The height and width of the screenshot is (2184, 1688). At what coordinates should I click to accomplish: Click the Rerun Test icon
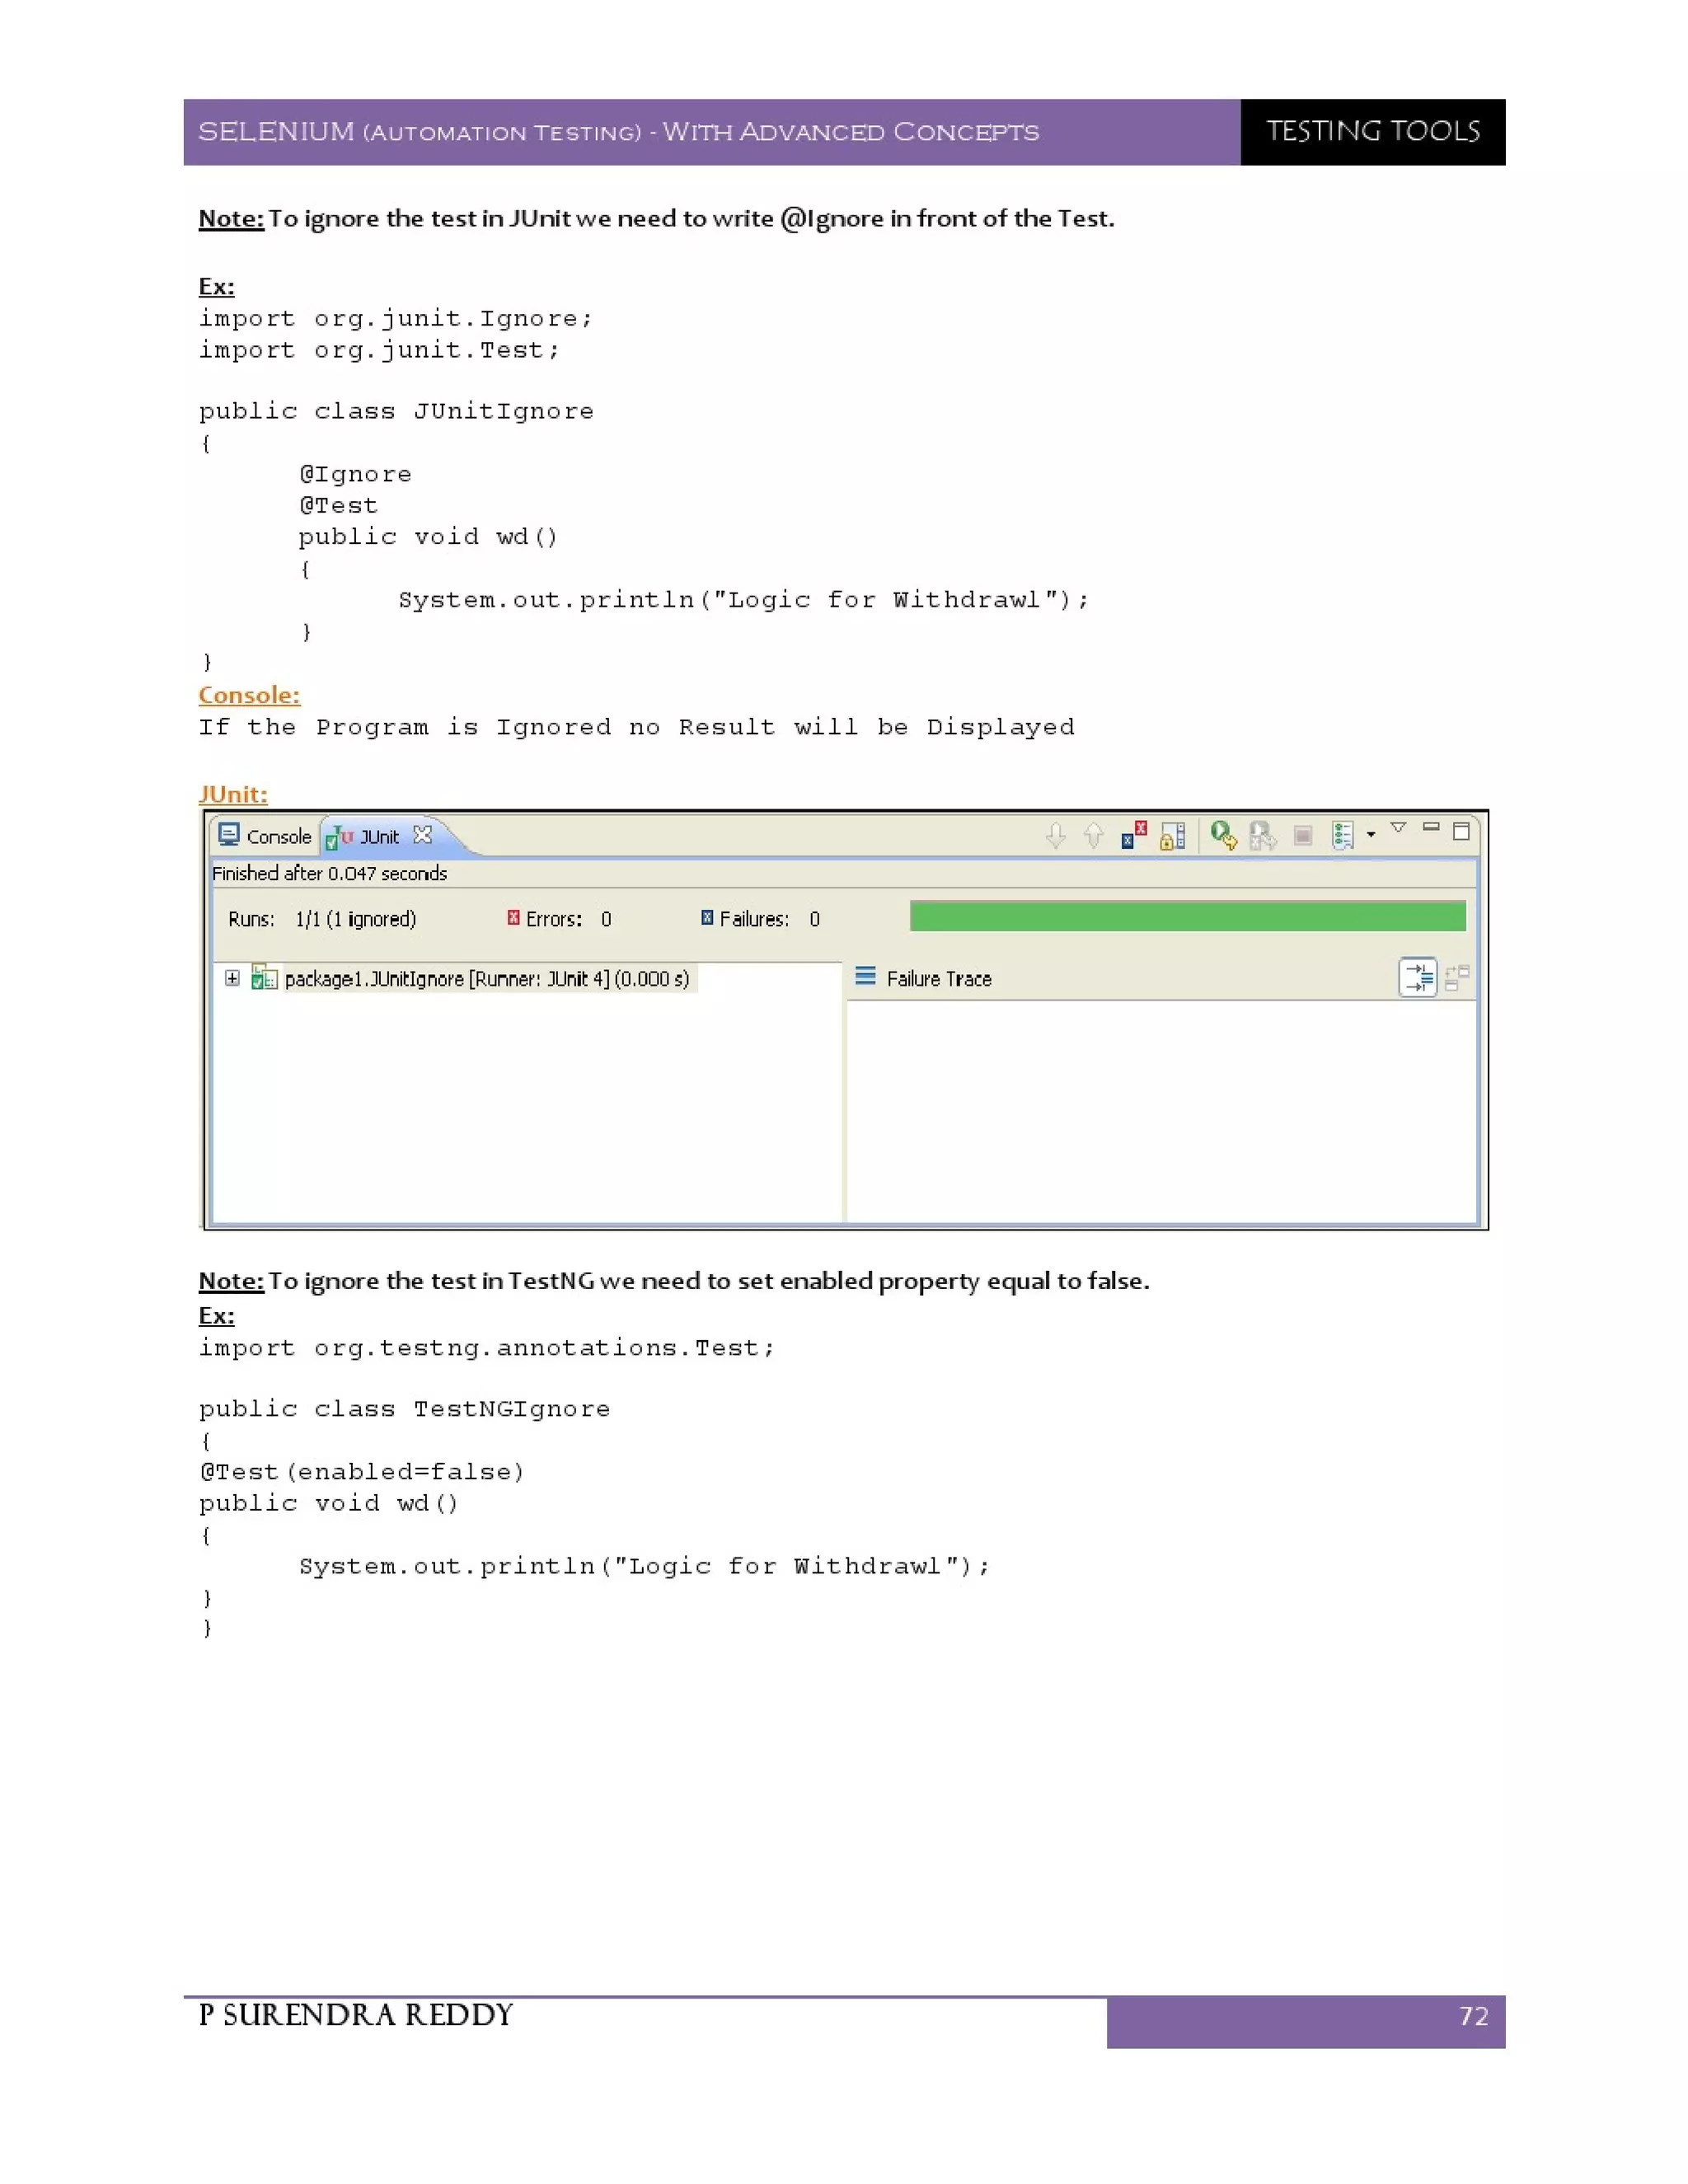click(x=1224, y=835)
